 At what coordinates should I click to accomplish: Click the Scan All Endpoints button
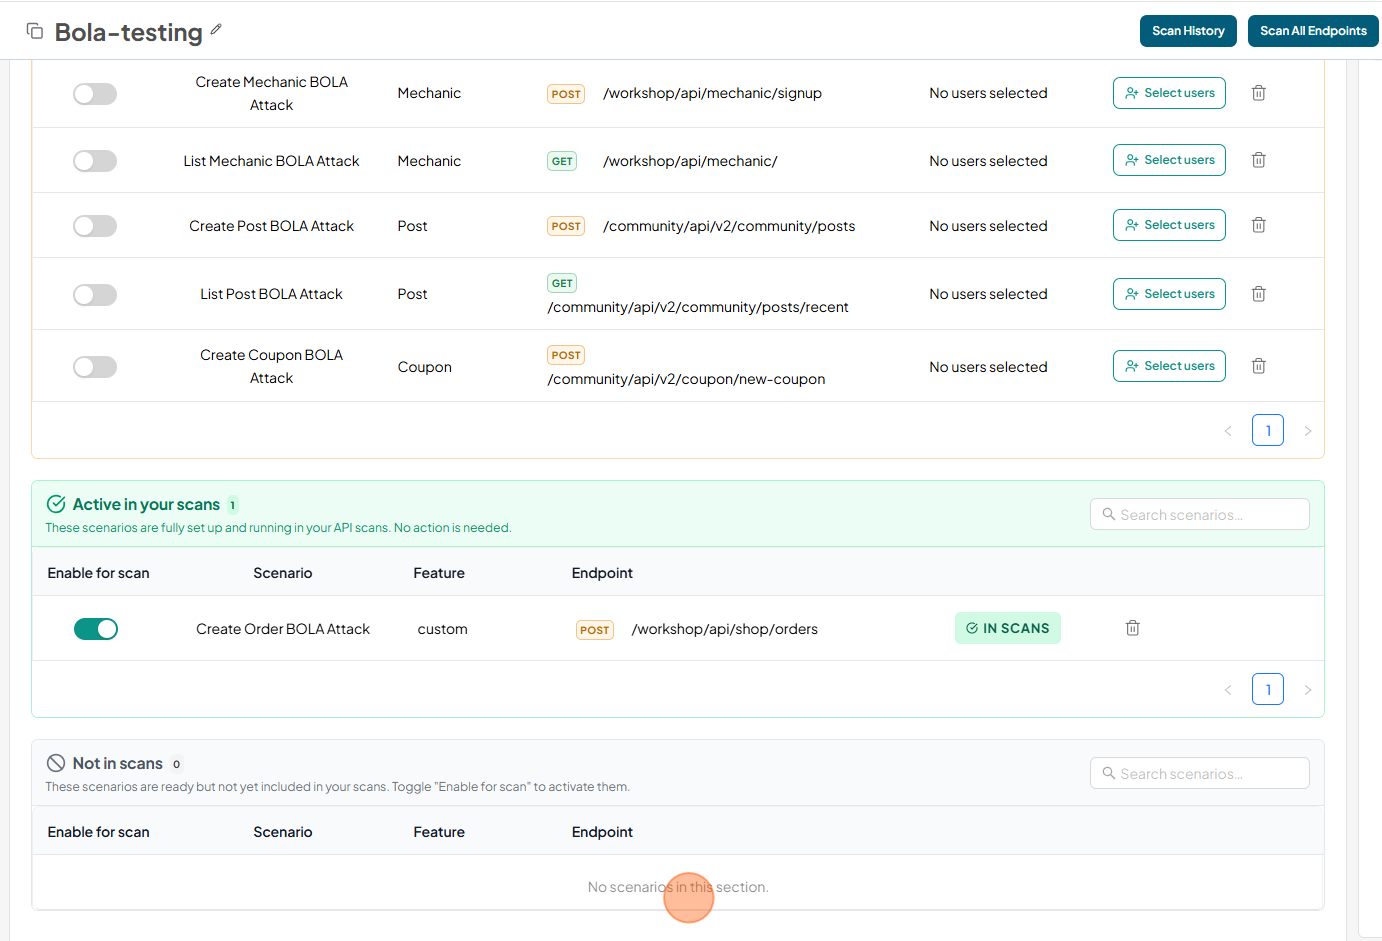[x=1312, y=31]
